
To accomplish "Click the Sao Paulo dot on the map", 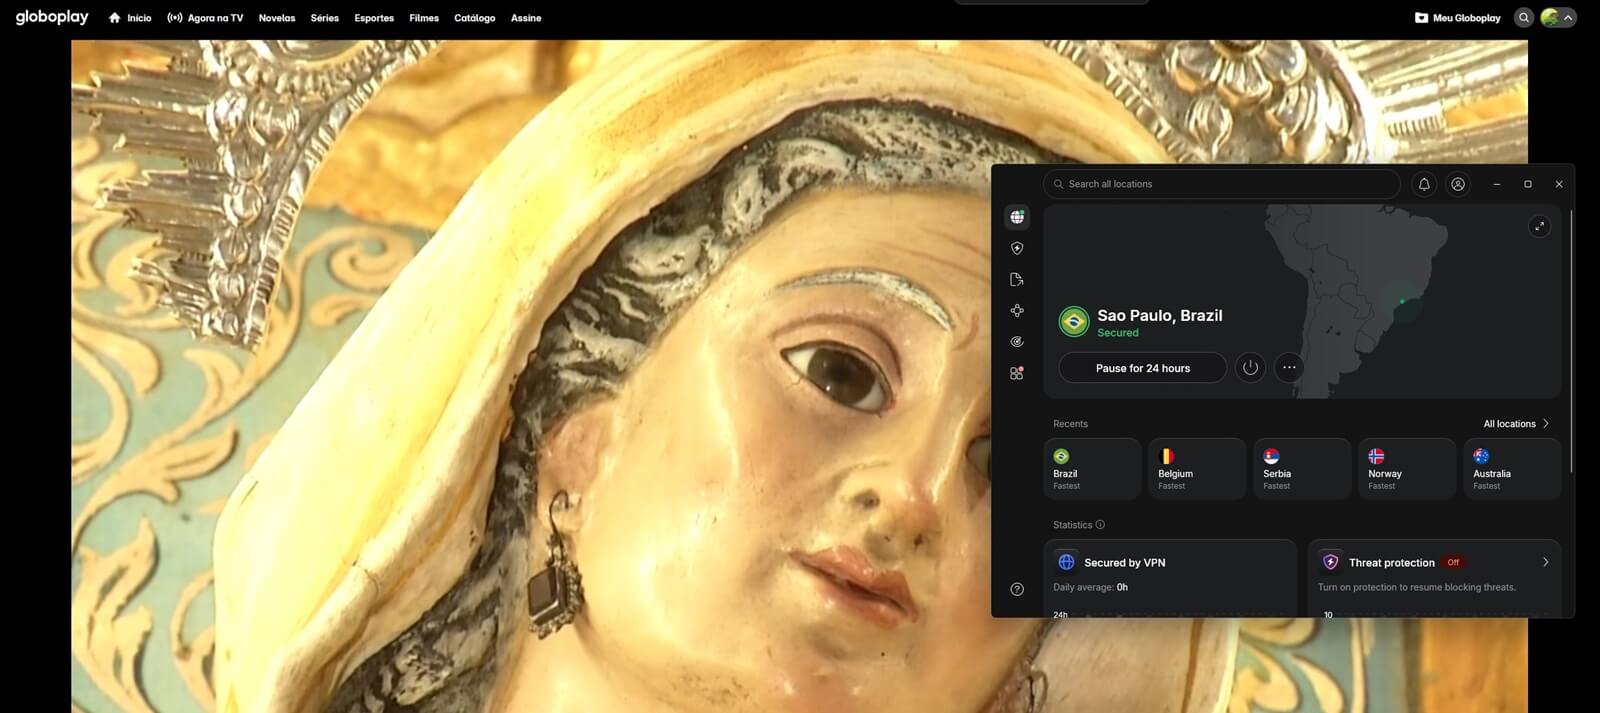I will pyautogui.click(x=1402, y=301).
